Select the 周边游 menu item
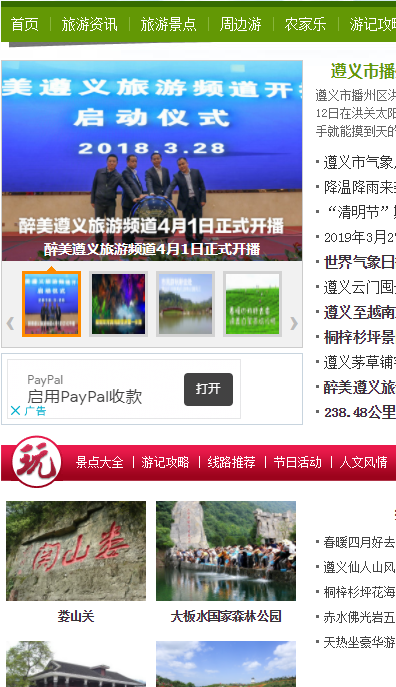This screenshot has width=396, height=687. tap(240, 24)
